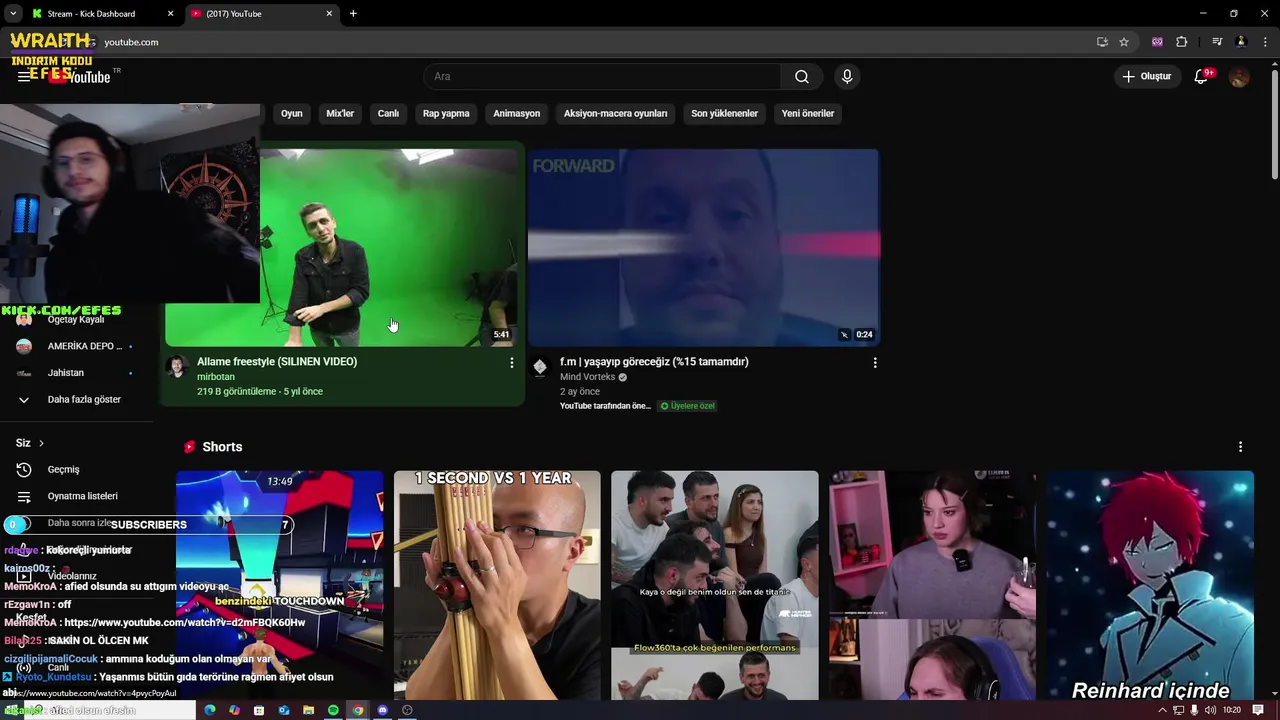Open the 1 SECOND VS 1 YEAR short
Viewport: 1280px width, 720px height.
tap(497, 585)
